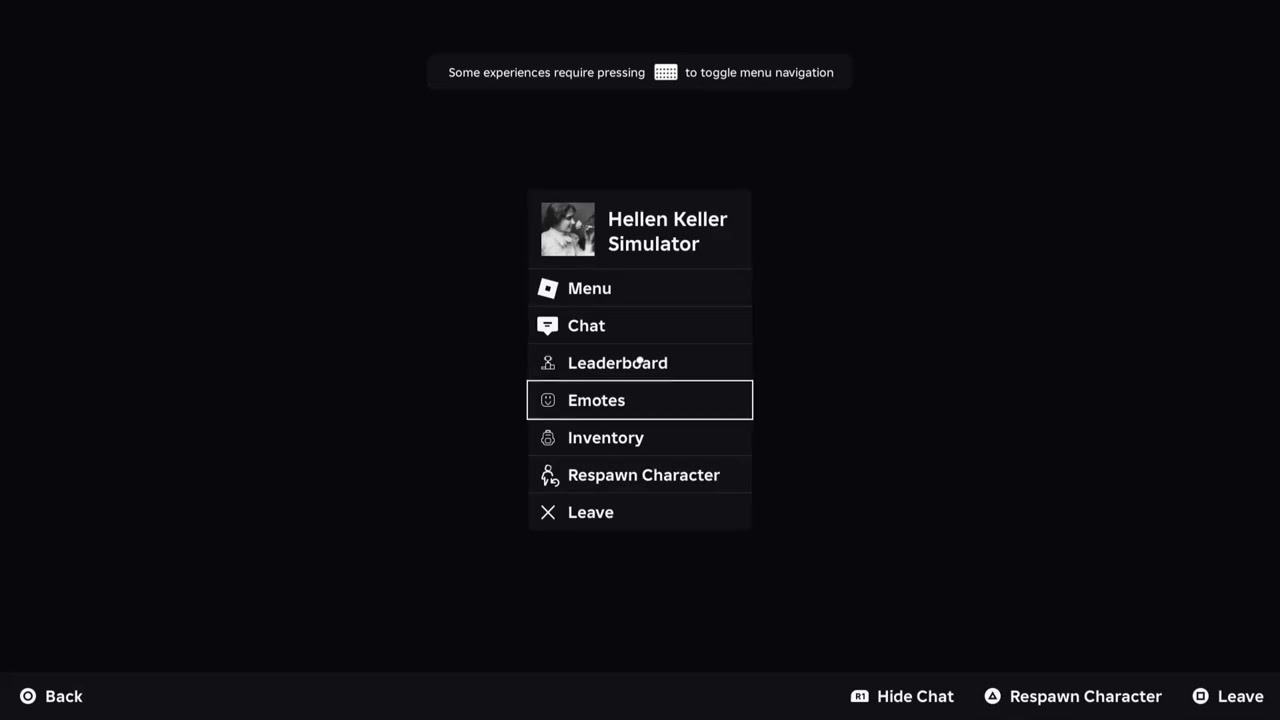This screenshot has height=720, width=1280.
Task: Click Respawn Character in the bottom bar
Action: tap(1073, 696)
